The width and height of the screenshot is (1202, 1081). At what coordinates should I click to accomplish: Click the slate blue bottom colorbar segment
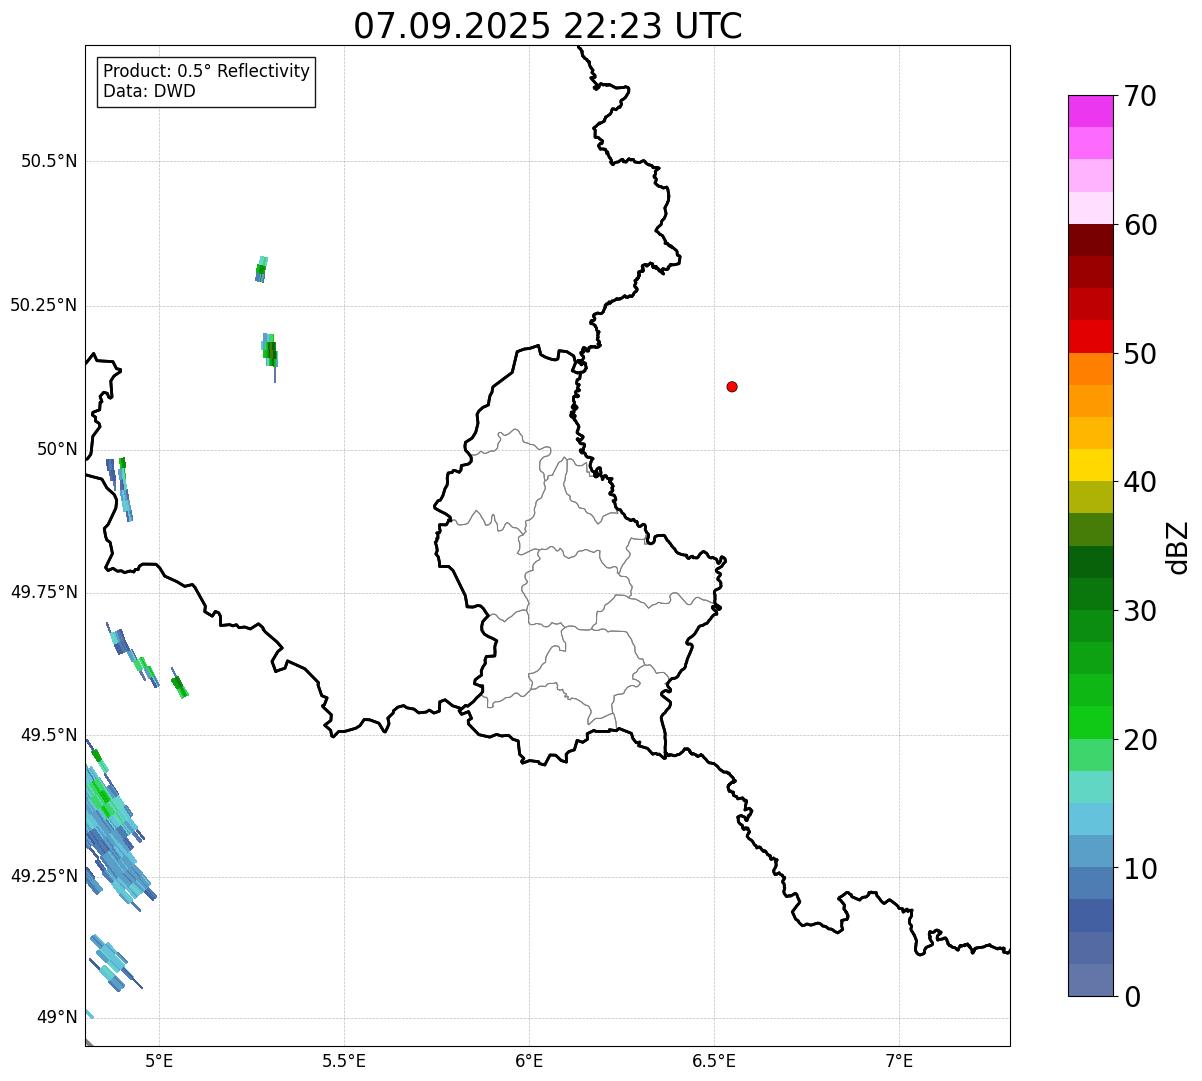coord(1090,980)
